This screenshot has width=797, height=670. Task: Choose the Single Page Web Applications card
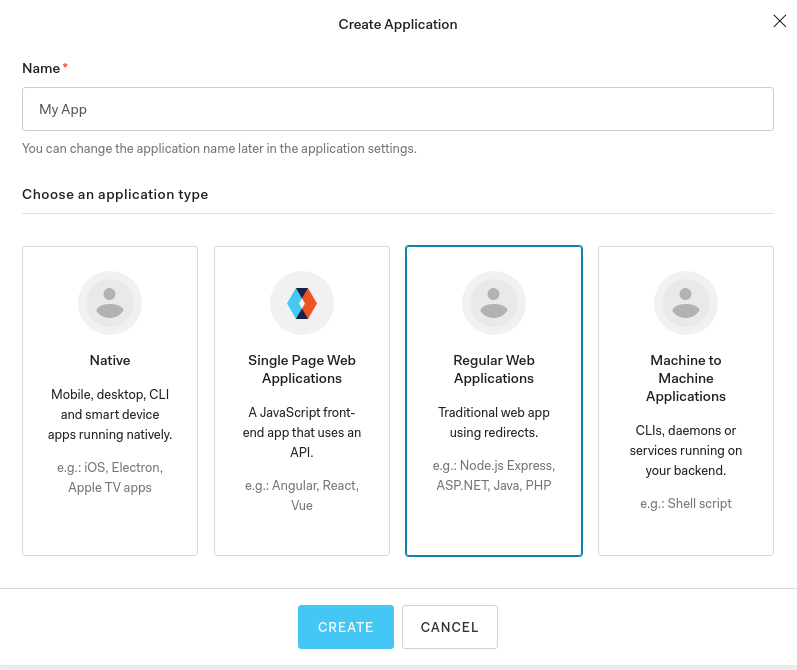(x=302, y=401)
